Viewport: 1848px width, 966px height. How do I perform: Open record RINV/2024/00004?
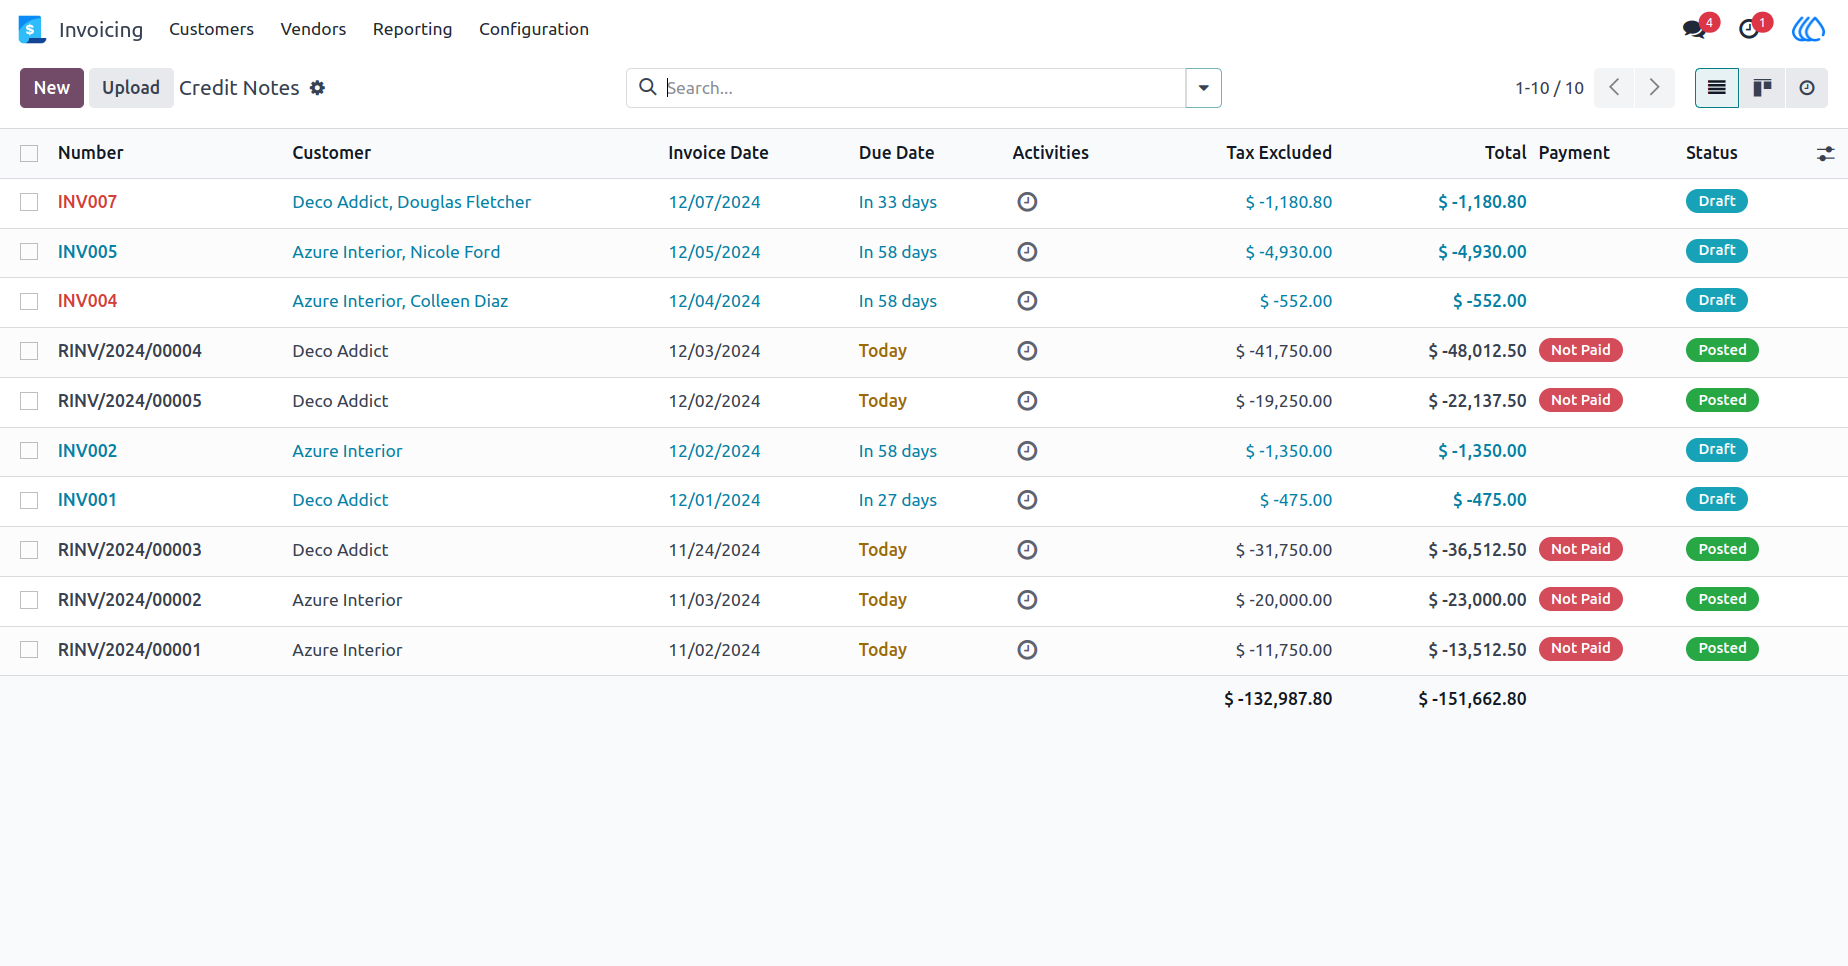[x=130, y=351]
